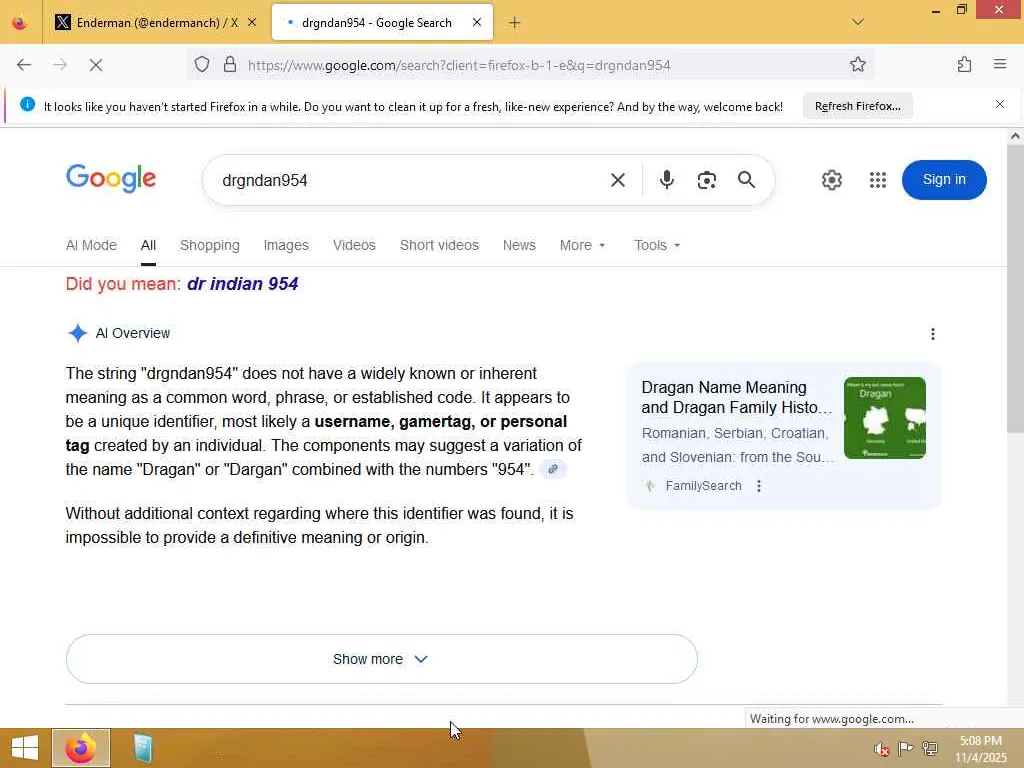Open the FamilySearch source link
Screen dimensions: 1024x768
pyautogui.click(x=703, y=486)
